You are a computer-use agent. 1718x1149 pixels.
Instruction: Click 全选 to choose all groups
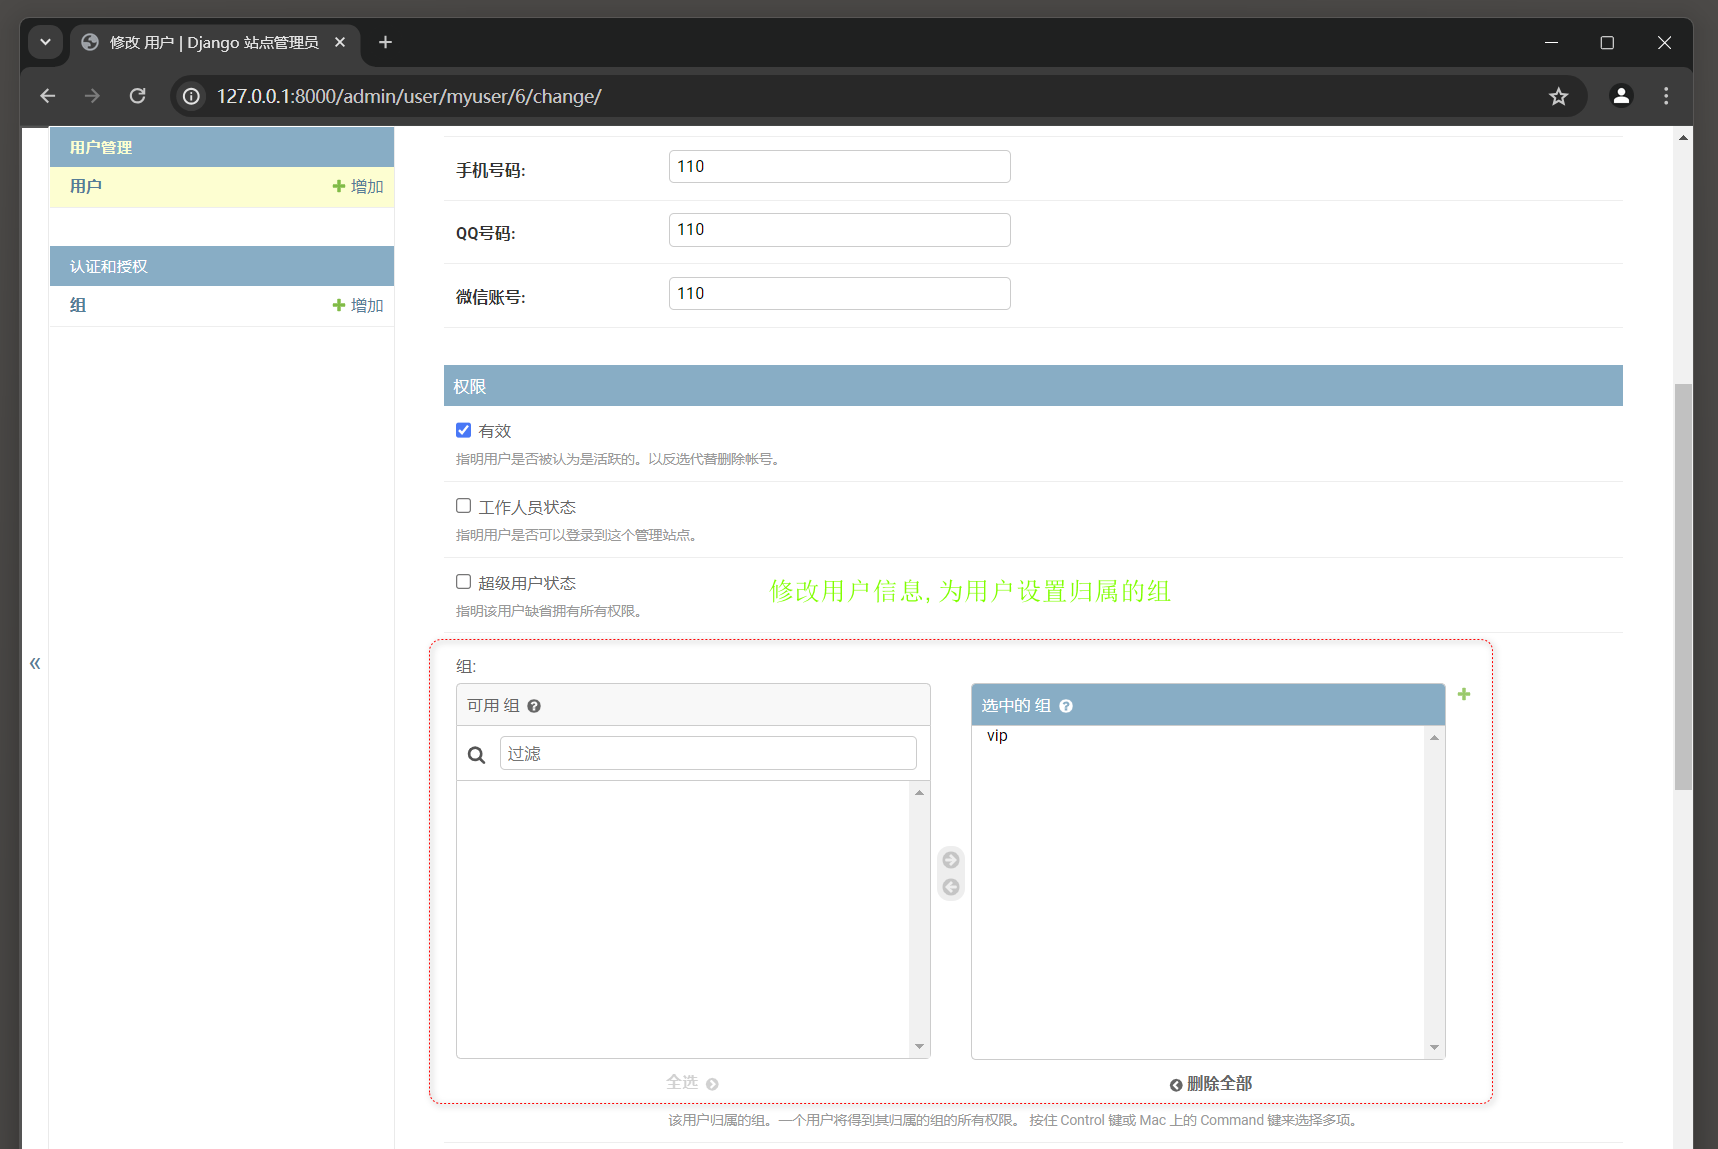click(692, 1083)
